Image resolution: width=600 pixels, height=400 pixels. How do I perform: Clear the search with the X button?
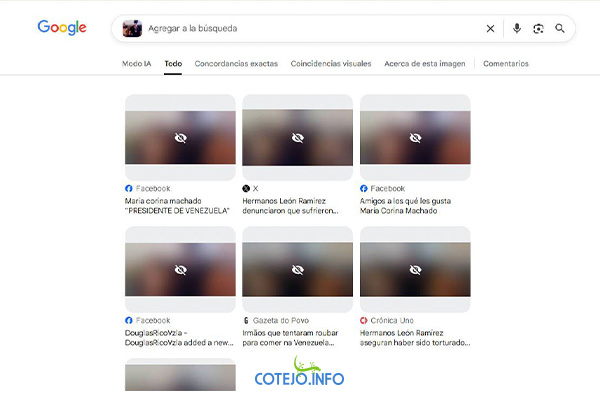coord(490,28)
